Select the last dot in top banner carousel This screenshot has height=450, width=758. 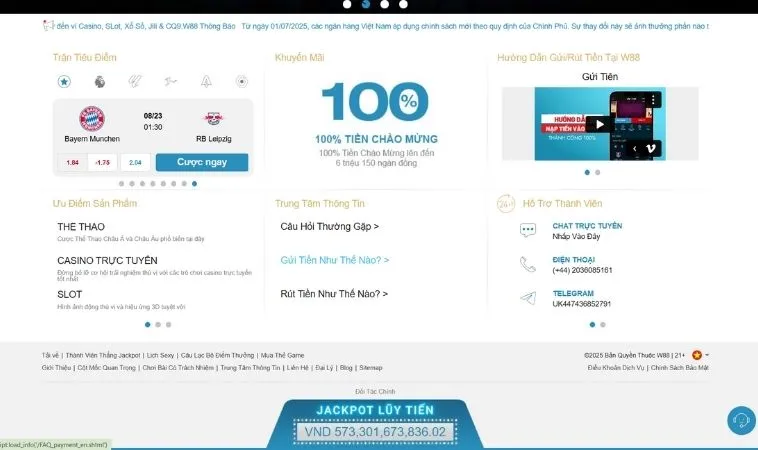(403, 4)
